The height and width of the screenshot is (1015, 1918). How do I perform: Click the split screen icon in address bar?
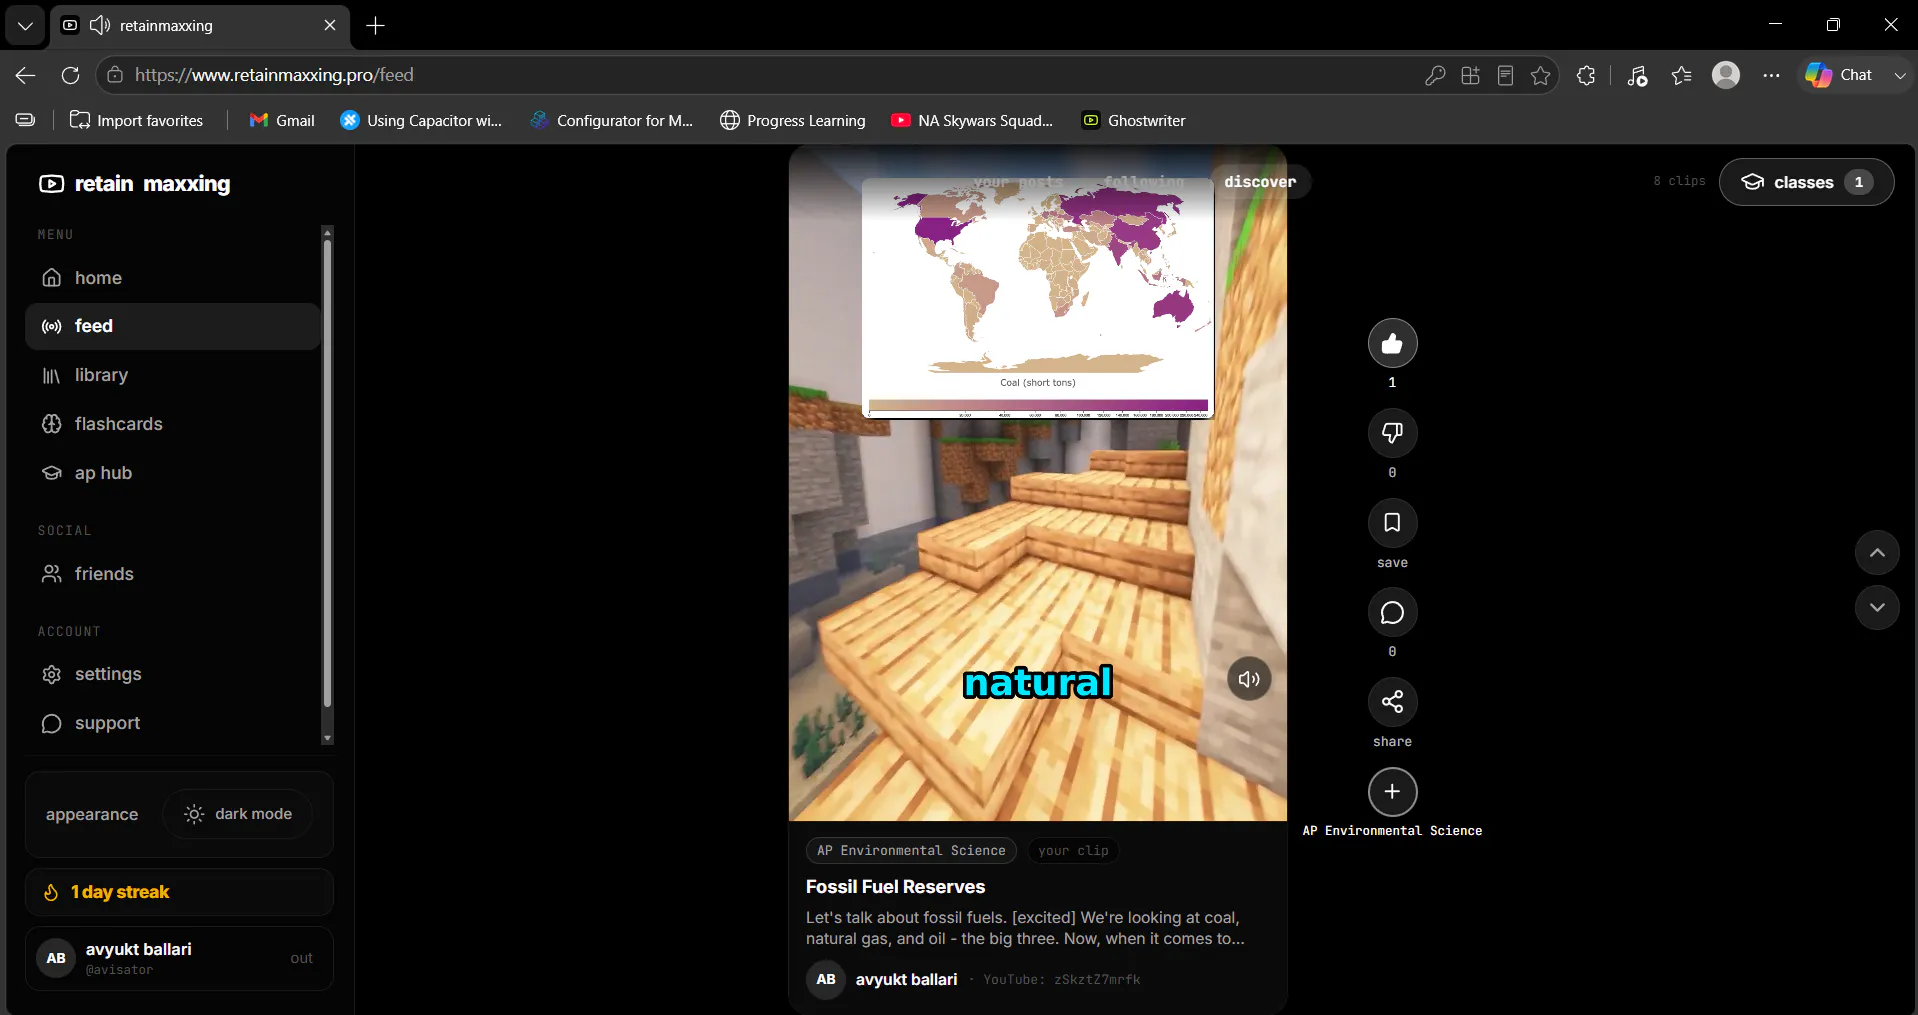[1470, 75]
